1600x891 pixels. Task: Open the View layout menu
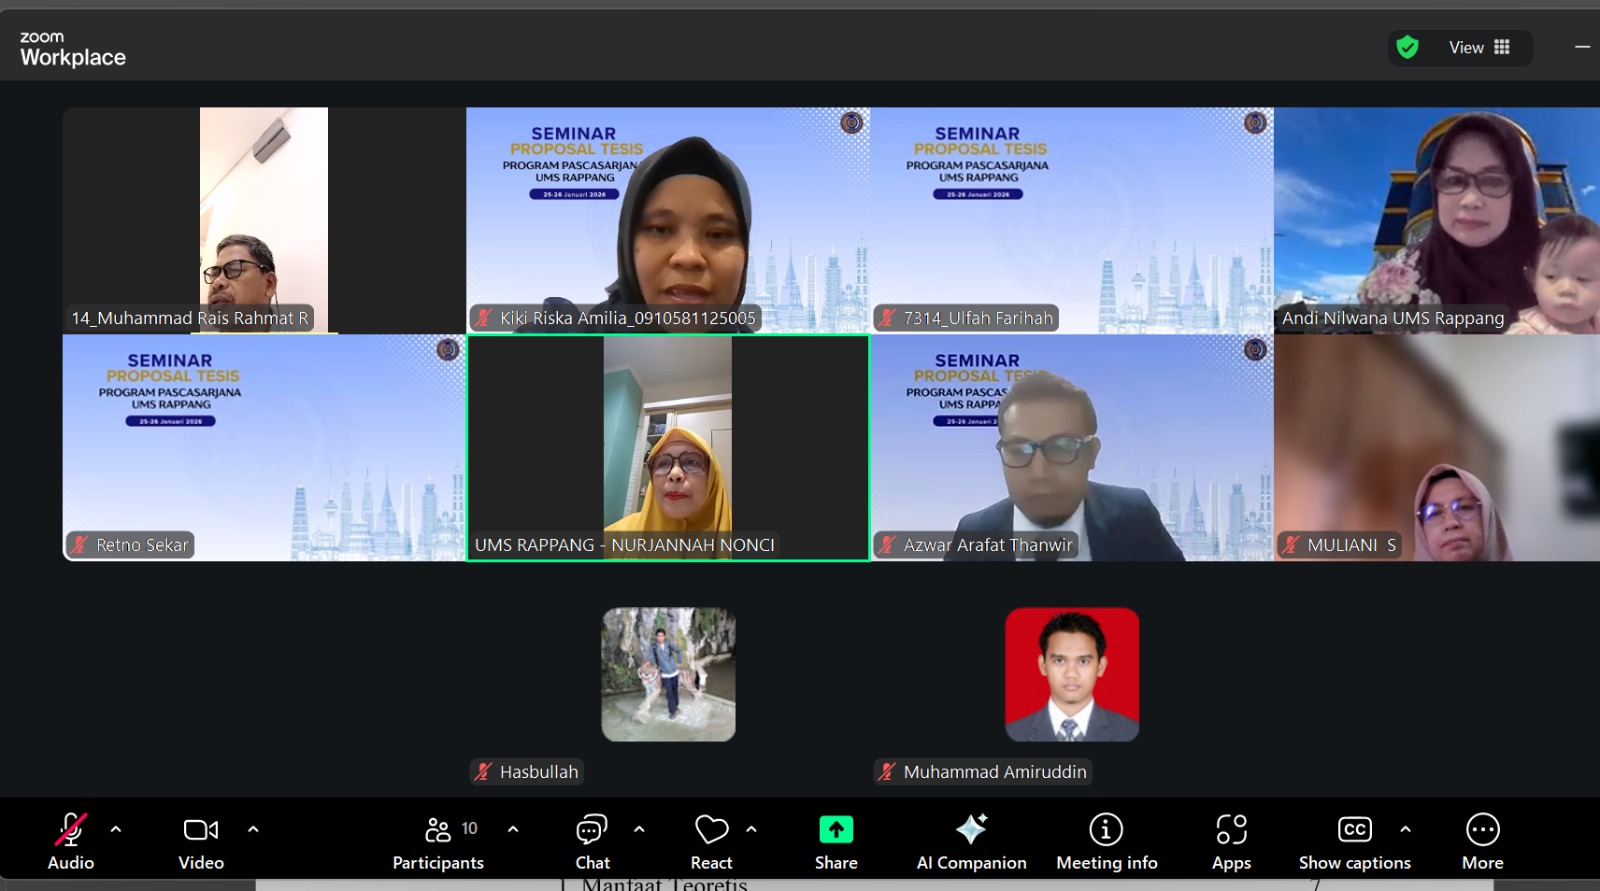coord(1479,47)
